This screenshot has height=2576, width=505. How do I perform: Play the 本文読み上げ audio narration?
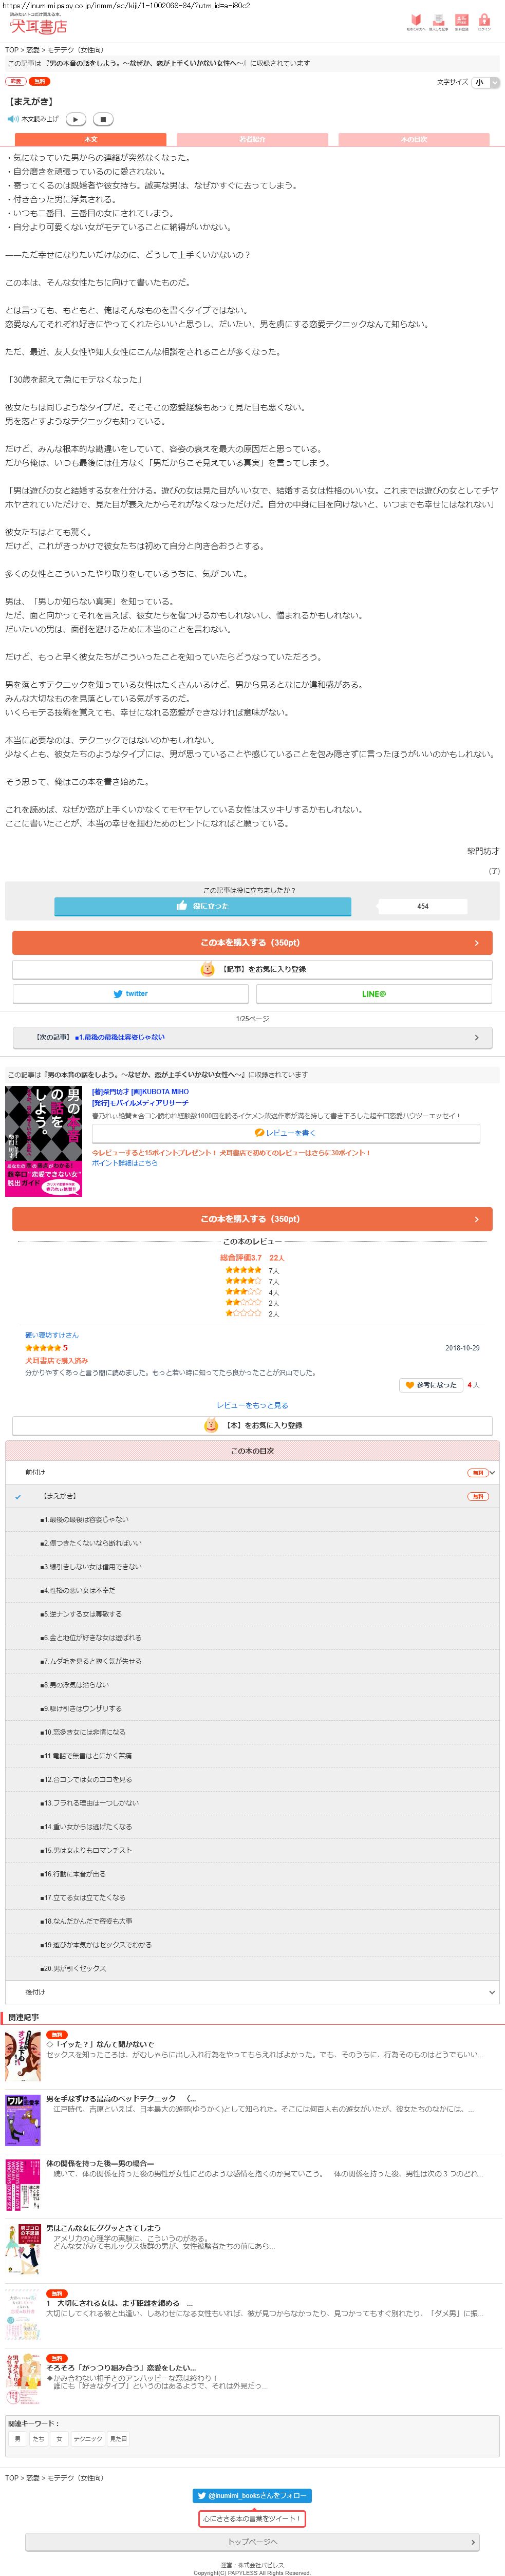coord(76,119)
